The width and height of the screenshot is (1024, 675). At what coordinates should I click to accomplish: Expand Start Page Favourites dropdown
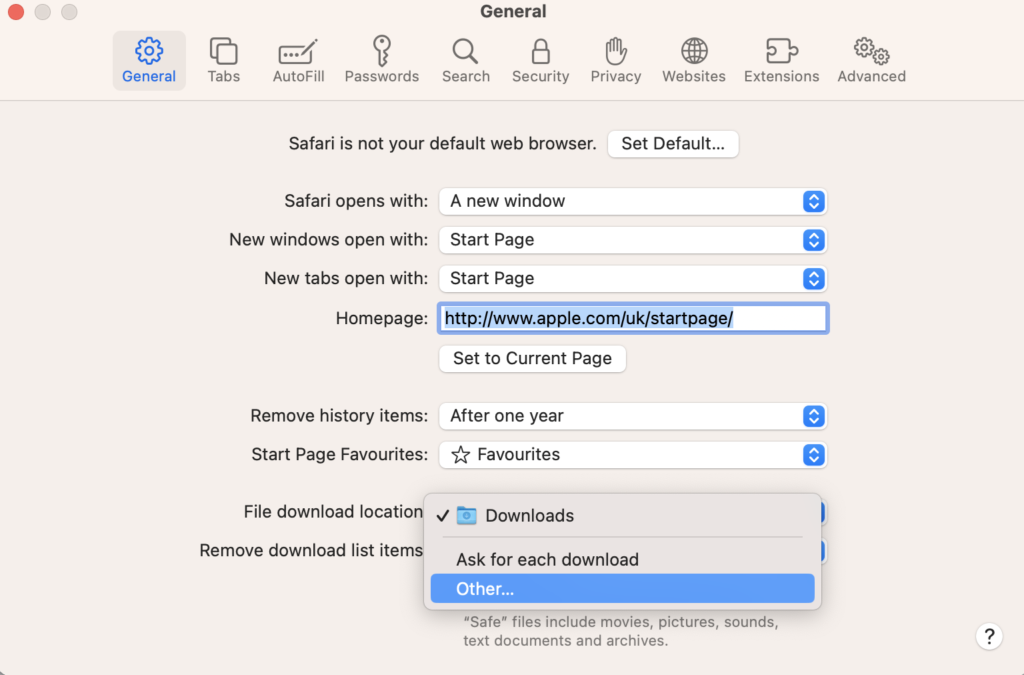(632, 454)
